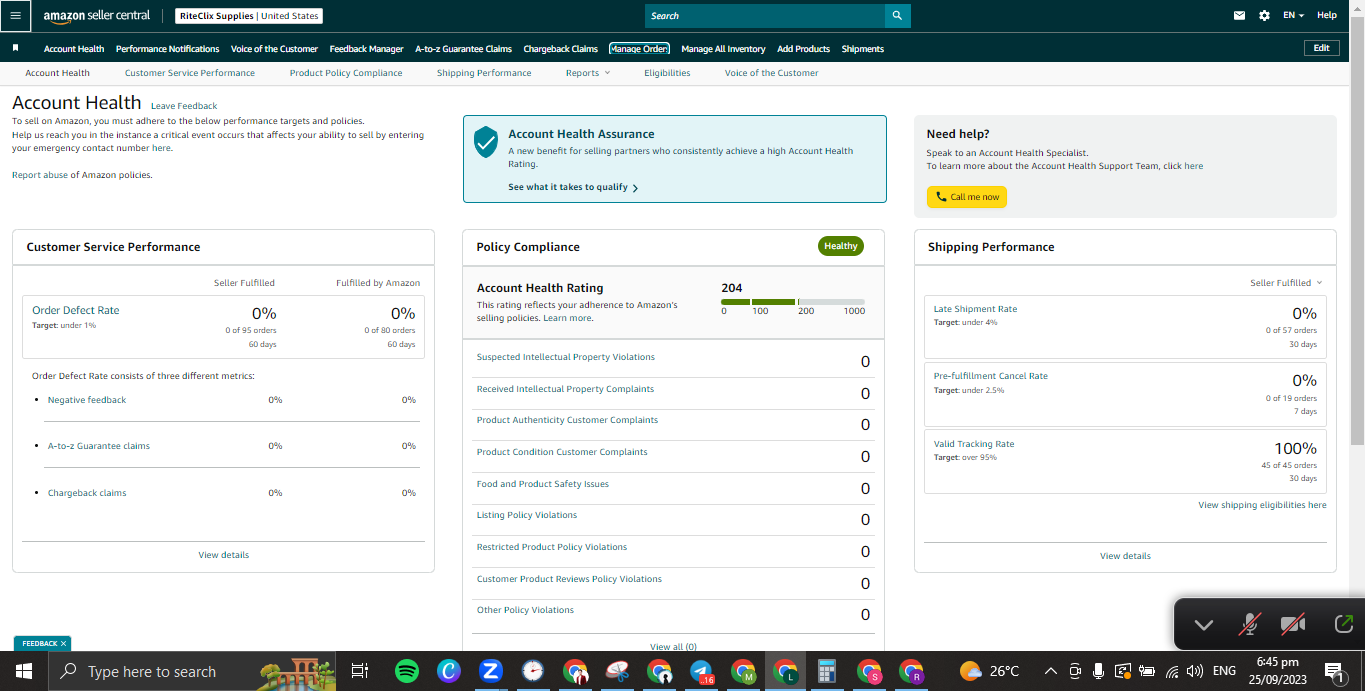This screenshot has height=691, width=1365.
Task: Click the amazon seller central logo
Action: click(x=97, y=16)
